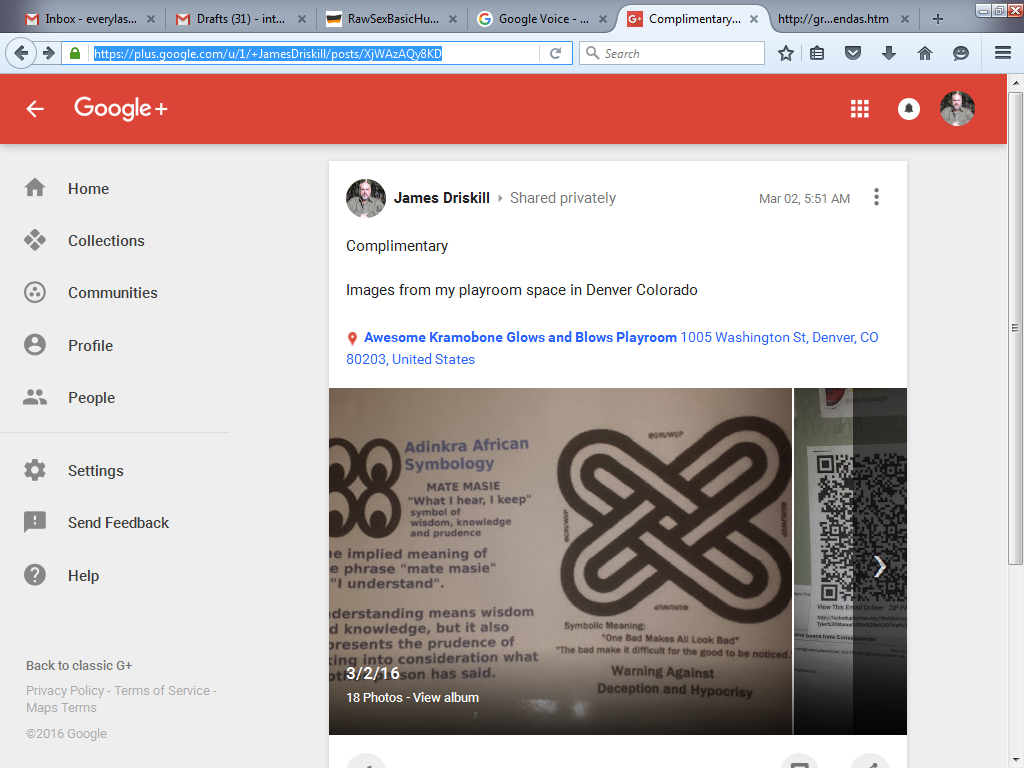The height and width of the screenshot is (768, 1024).
Task: Click the Home icon in the sidebar
Action: click(35, 188)
